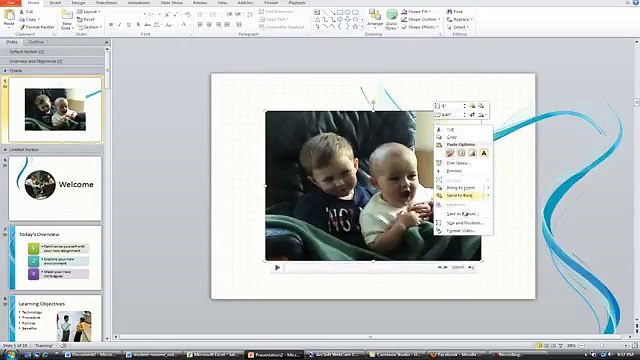Click the Paste icon in Clipboard group

[9, 16]
